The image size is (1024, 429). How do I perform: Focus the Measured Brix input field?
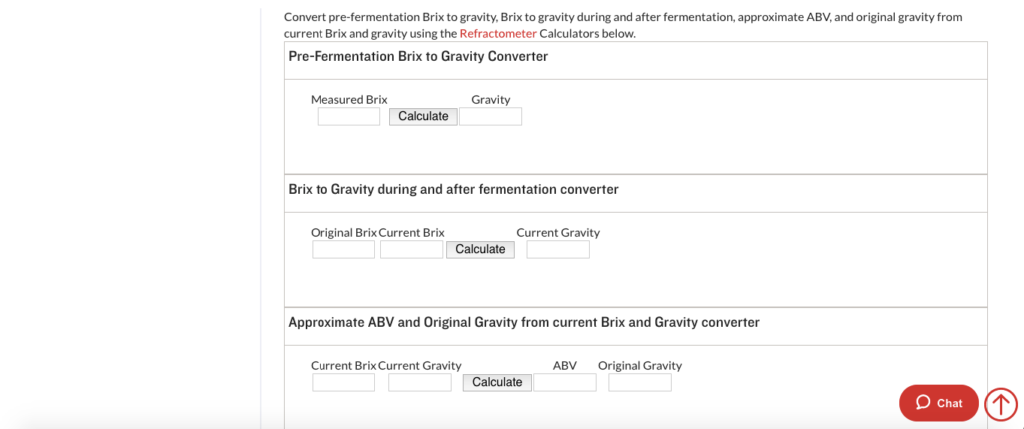click(349, 117)
